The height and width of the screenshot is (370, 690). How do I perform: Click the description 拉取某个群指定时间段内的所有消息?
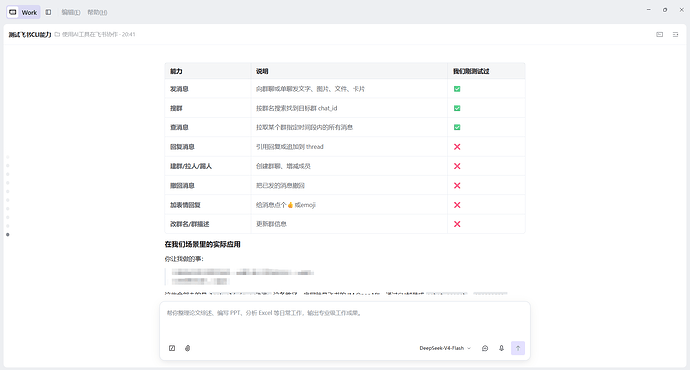click(x=305, y=127)
